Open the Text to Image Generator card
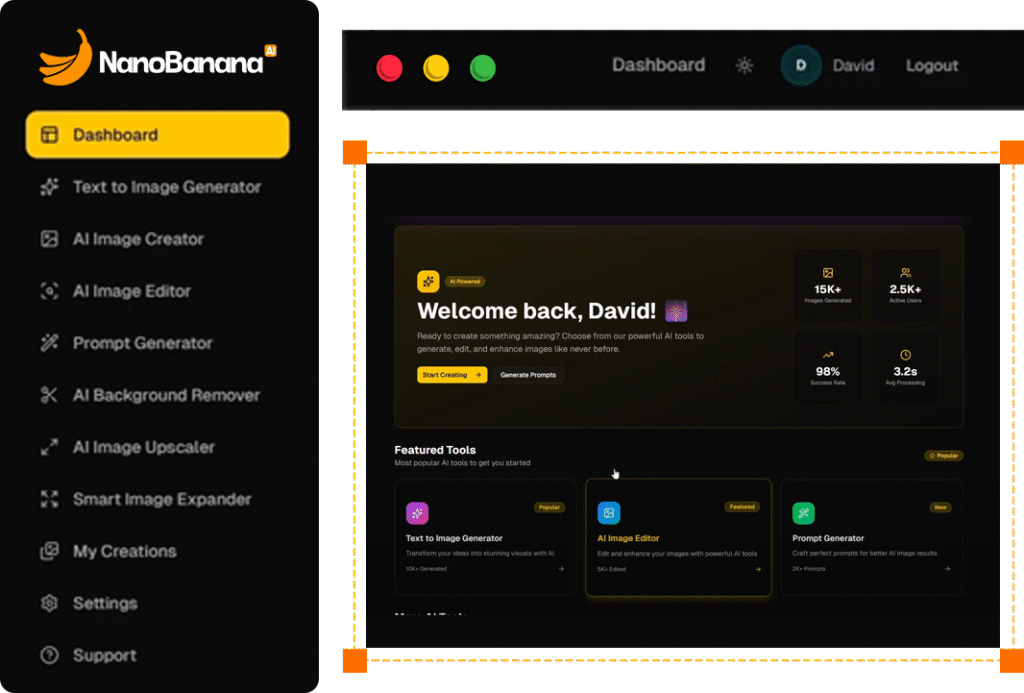The width and height of the screenshot is (1024, 693). coord(484,538)
